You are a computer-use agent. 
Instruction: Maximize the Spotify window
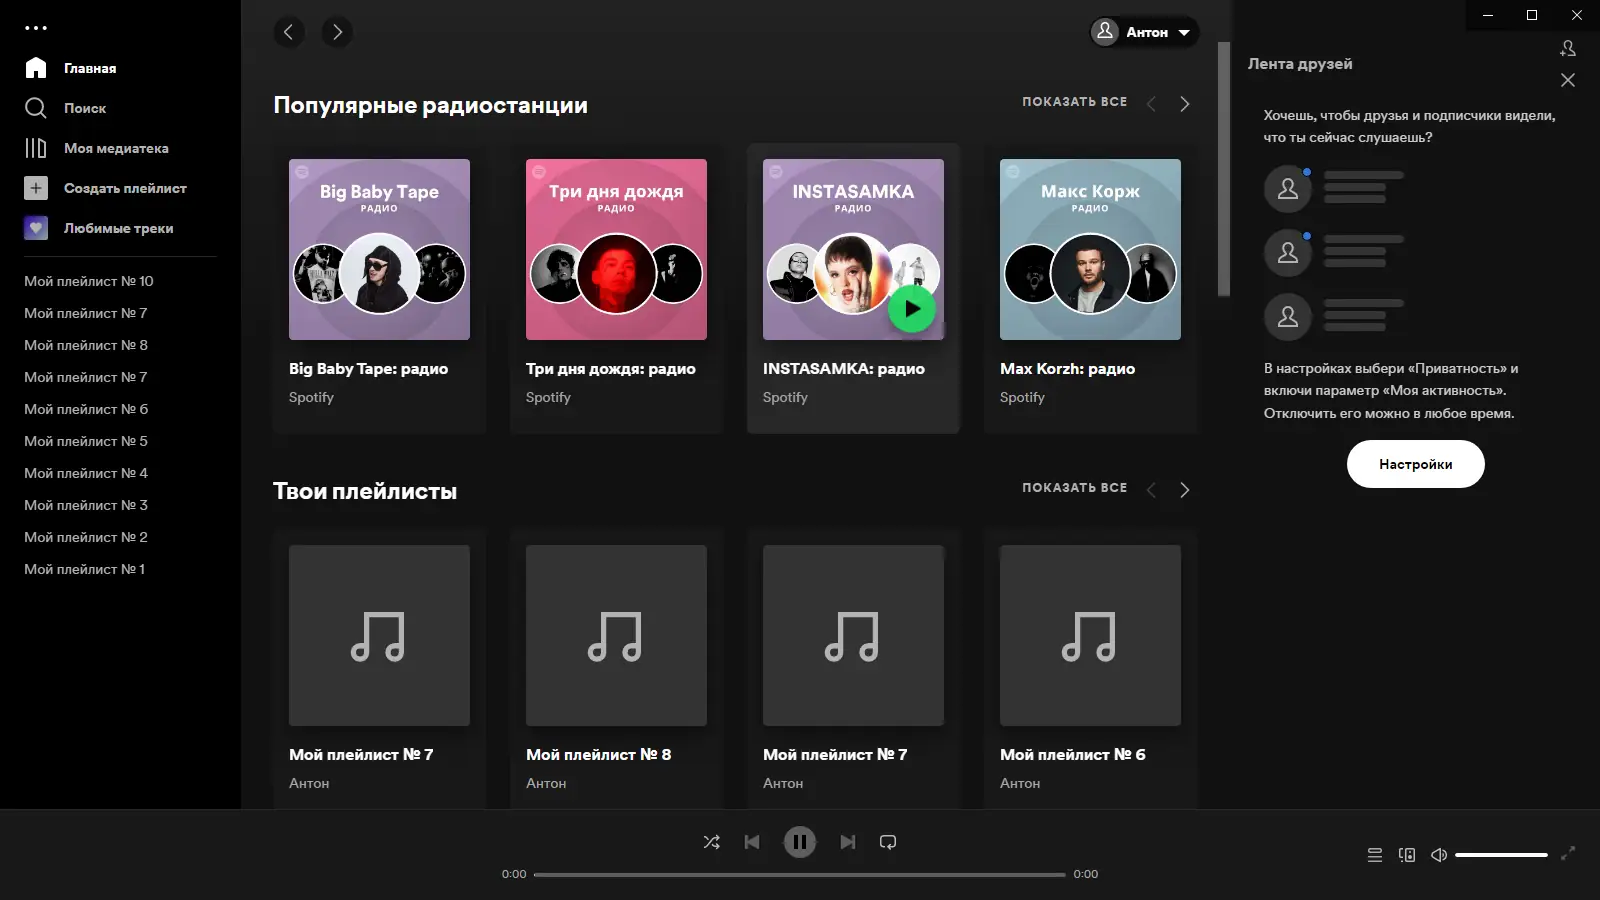1532,15
